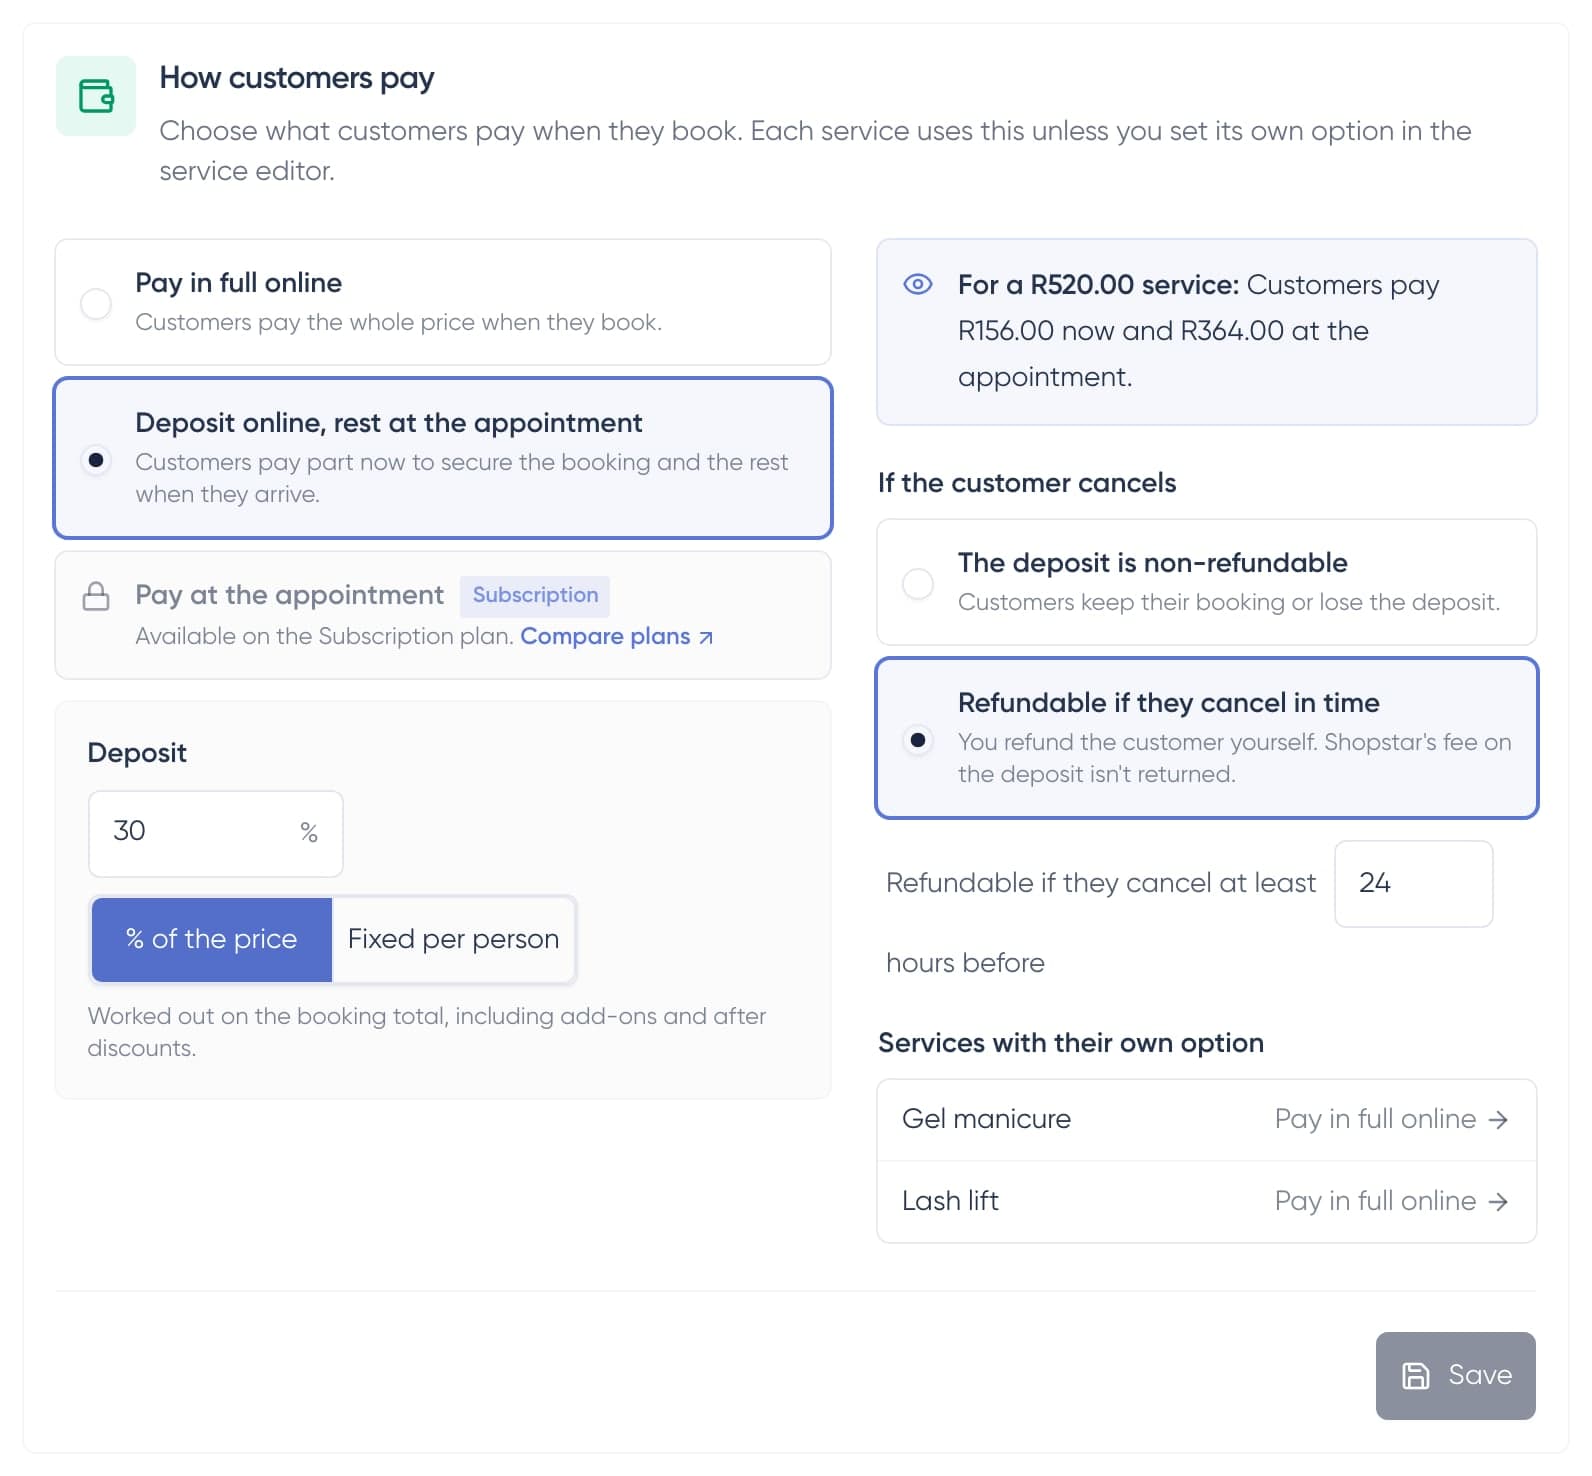Choose The deposit is non-refundable radio
The height and width of the screenshot is (1476, 1592).
click(918, 583)
